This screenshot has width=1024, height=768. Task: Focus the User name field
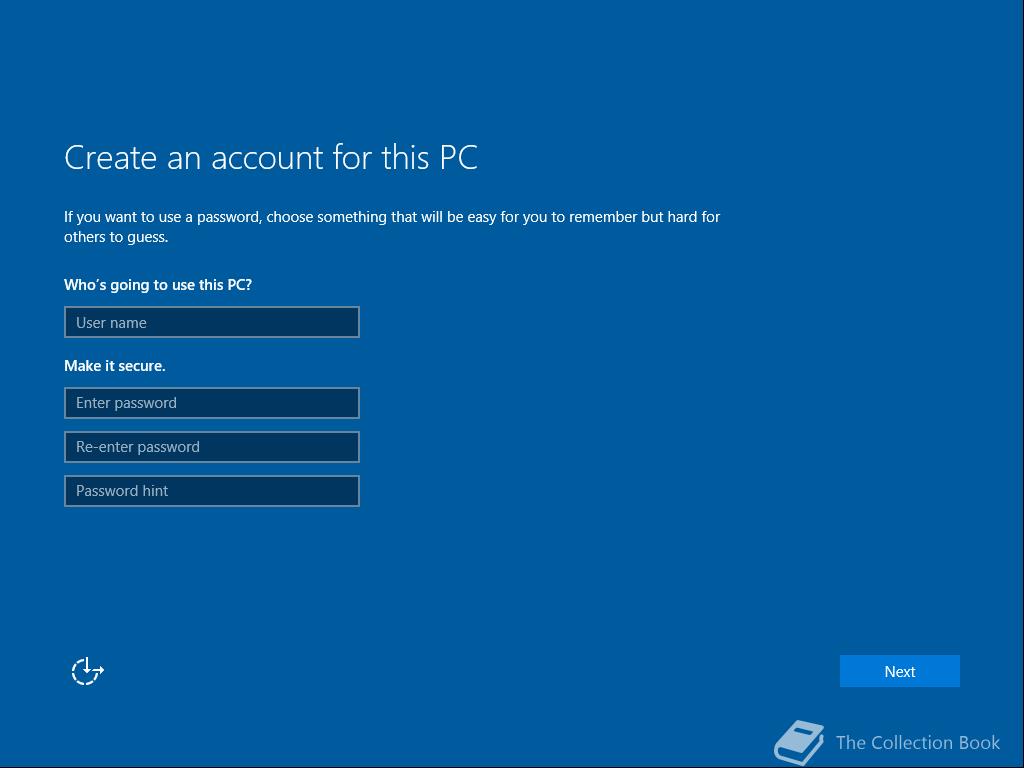pos(212,322)
